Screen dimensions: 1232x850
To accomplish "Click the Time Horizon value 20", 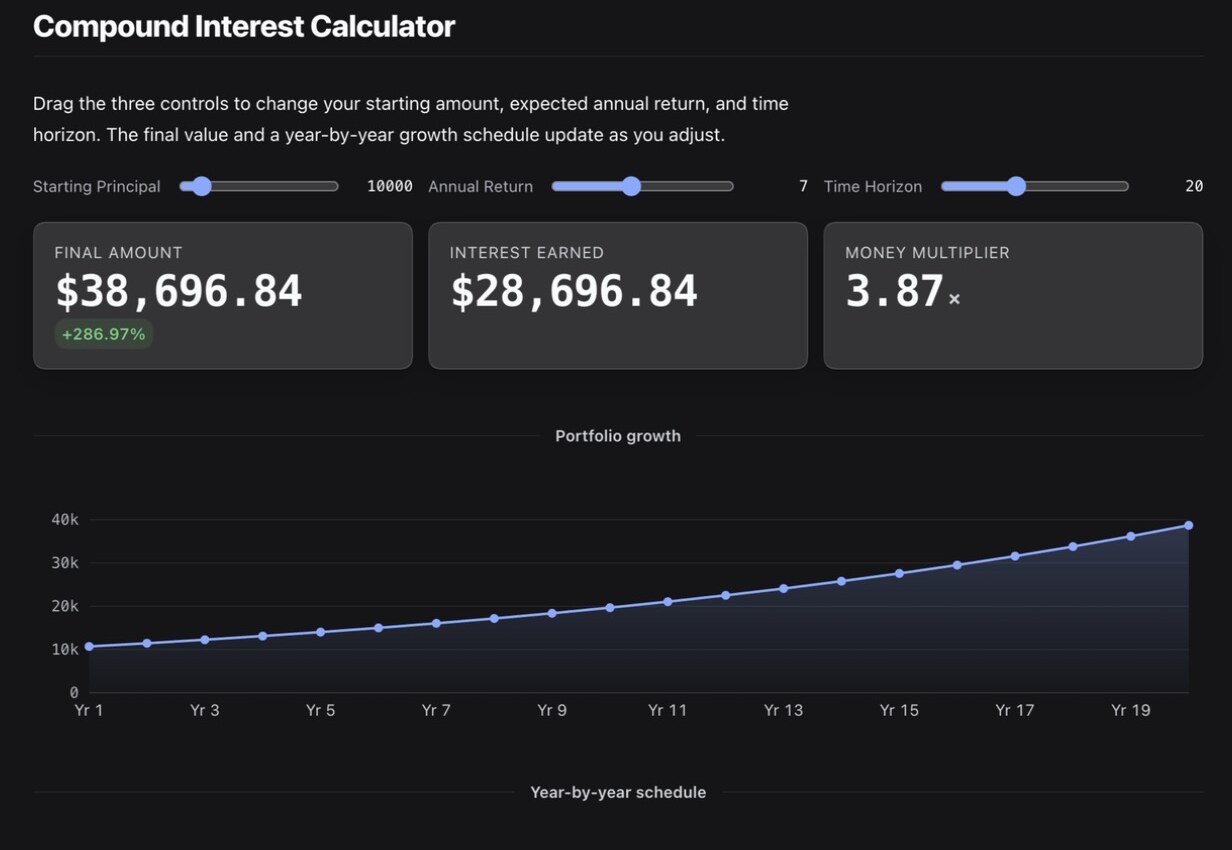I will coord(1194,186).
